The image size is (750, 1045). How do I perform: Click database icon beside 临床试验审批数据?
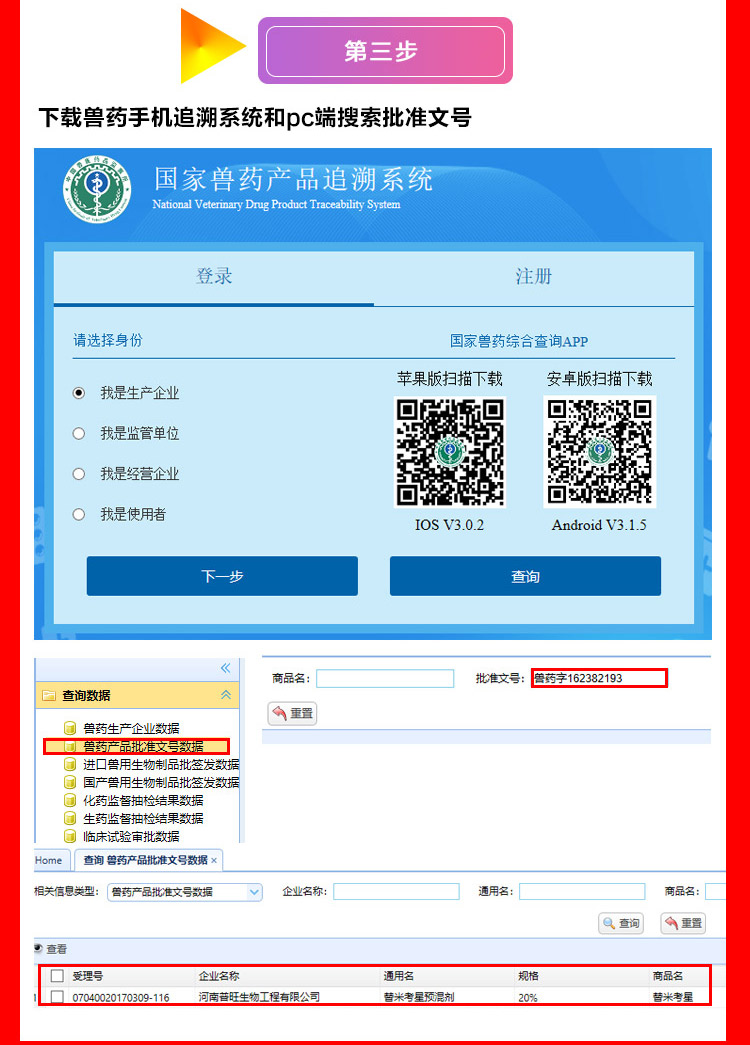[70, 836]
